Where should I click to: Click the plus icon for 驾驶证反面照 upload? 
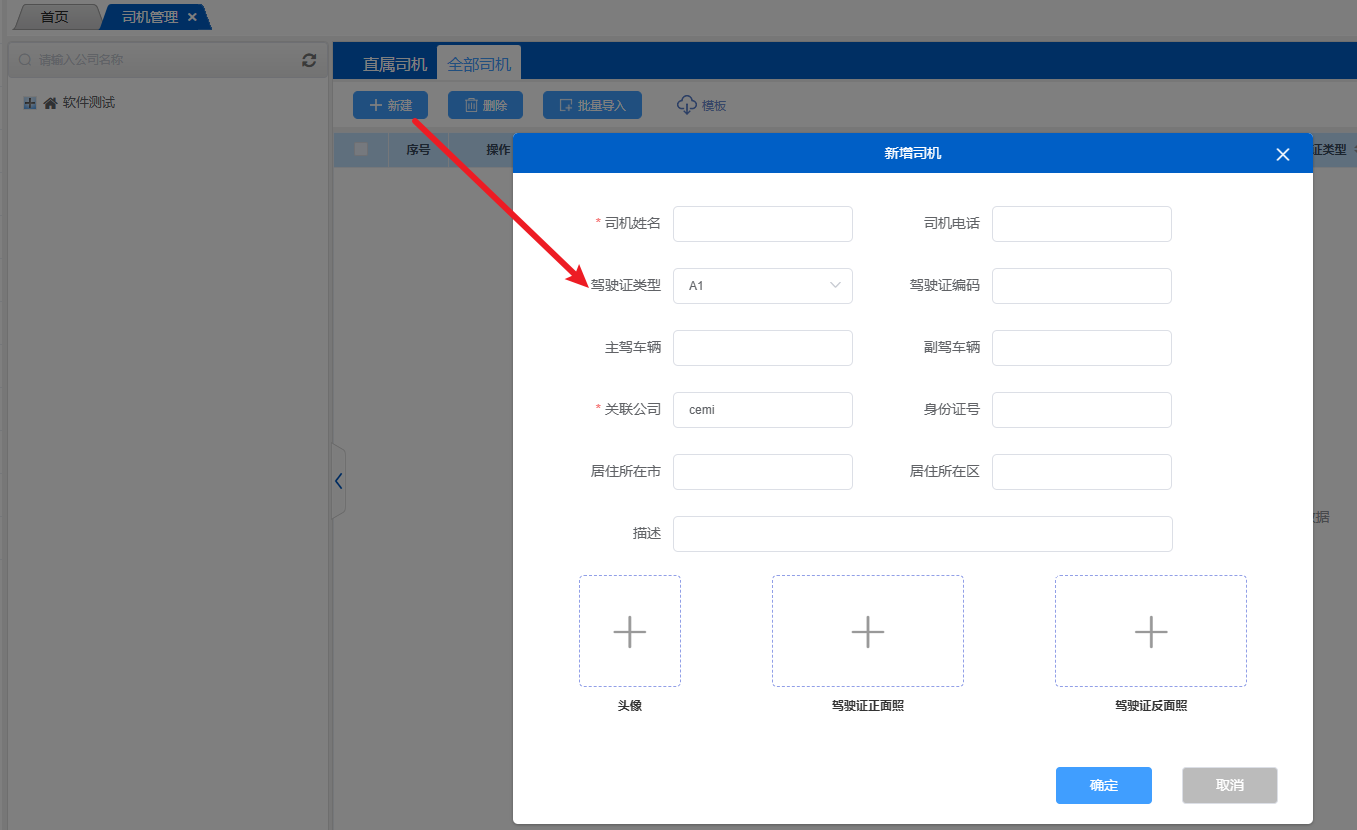pos(1150,632)
